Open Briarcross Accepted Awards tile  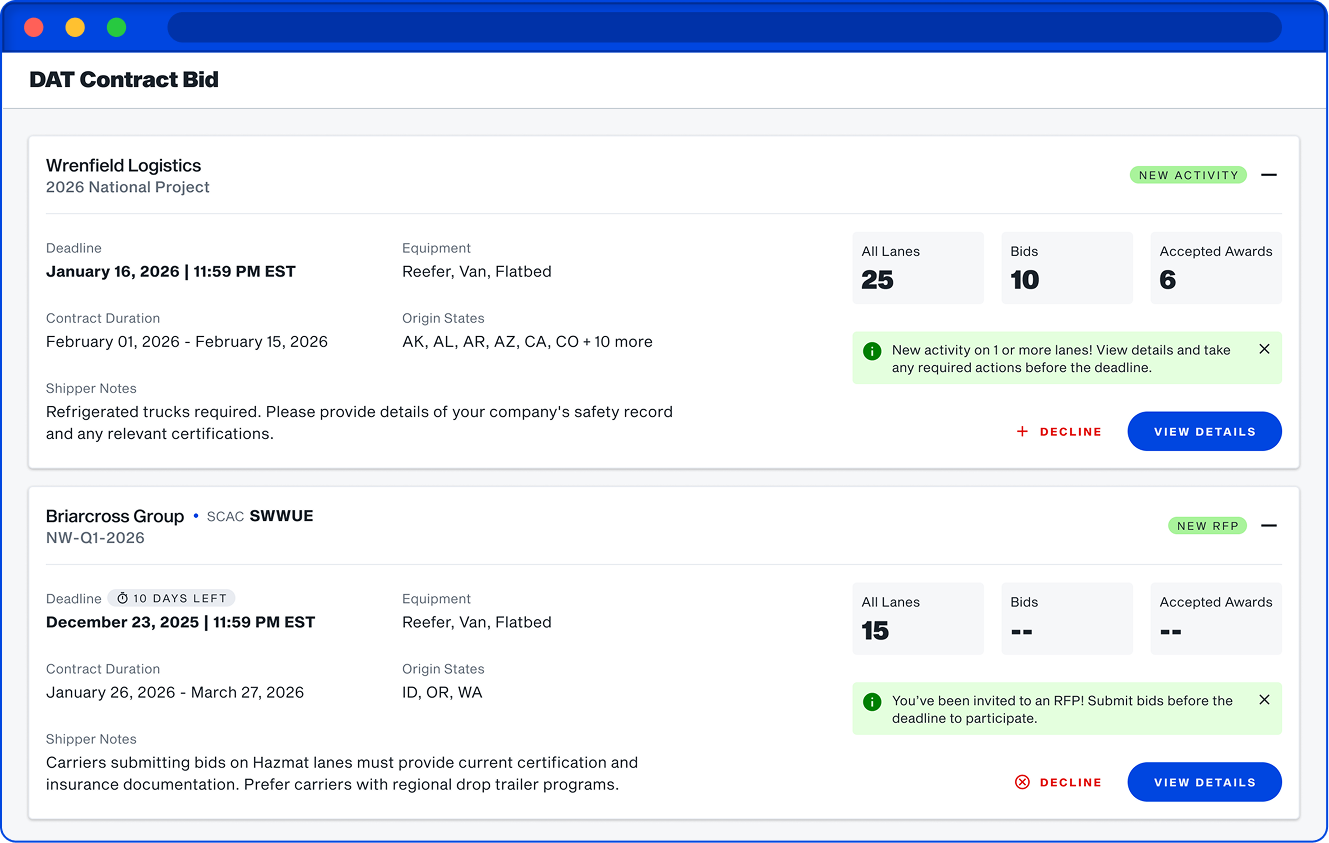click(x=1216, y=619)
